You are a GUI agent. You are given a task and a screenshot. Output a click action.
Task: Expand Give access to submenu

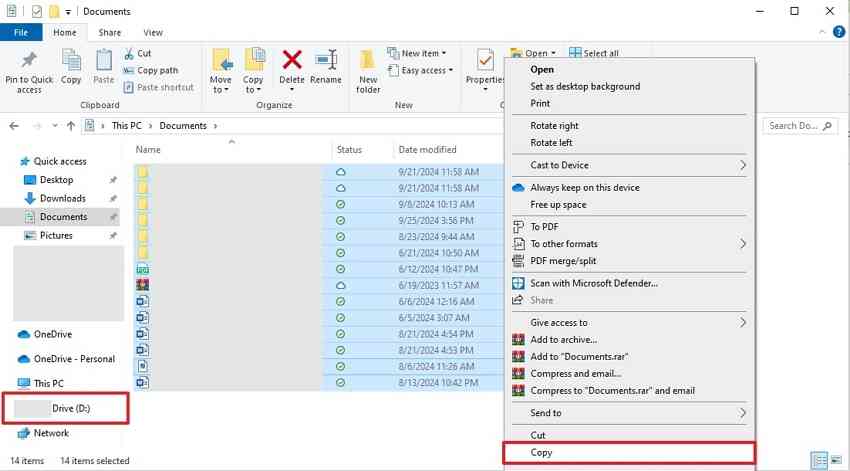629,322
